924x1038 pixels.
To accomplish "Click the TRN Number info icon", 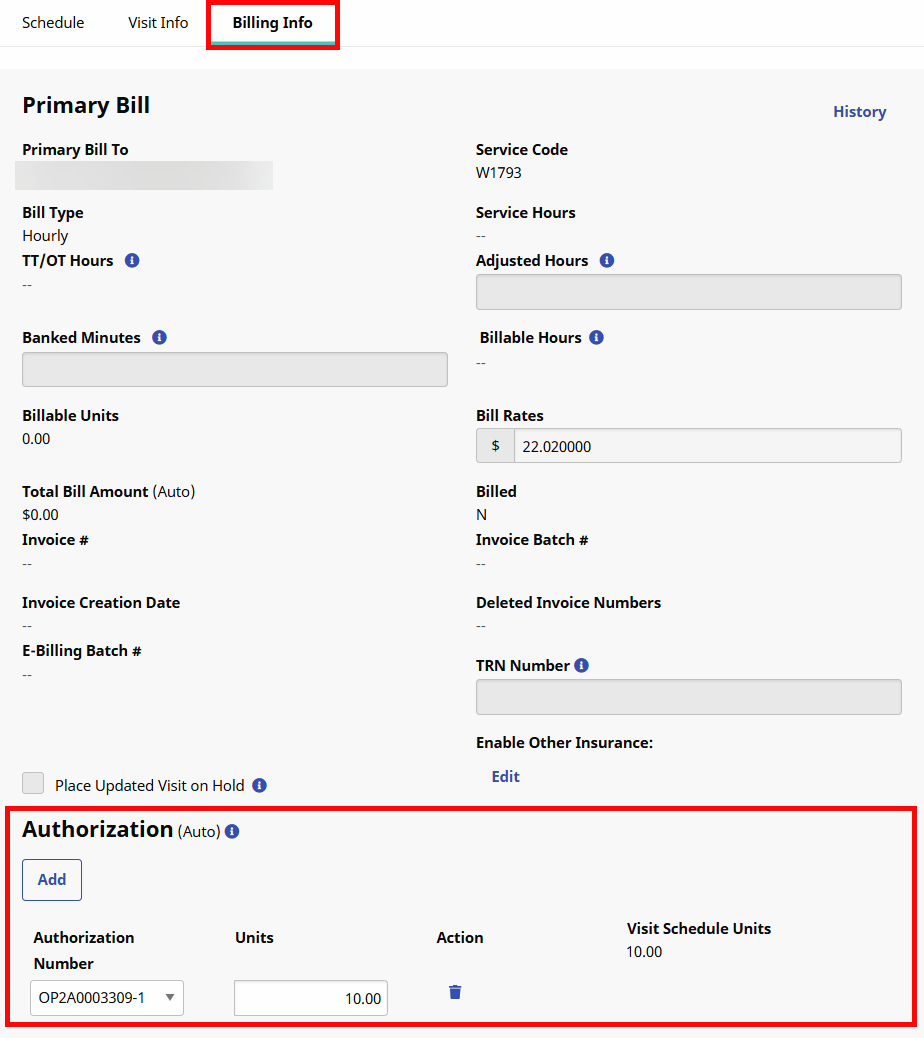I will point(582,666).
